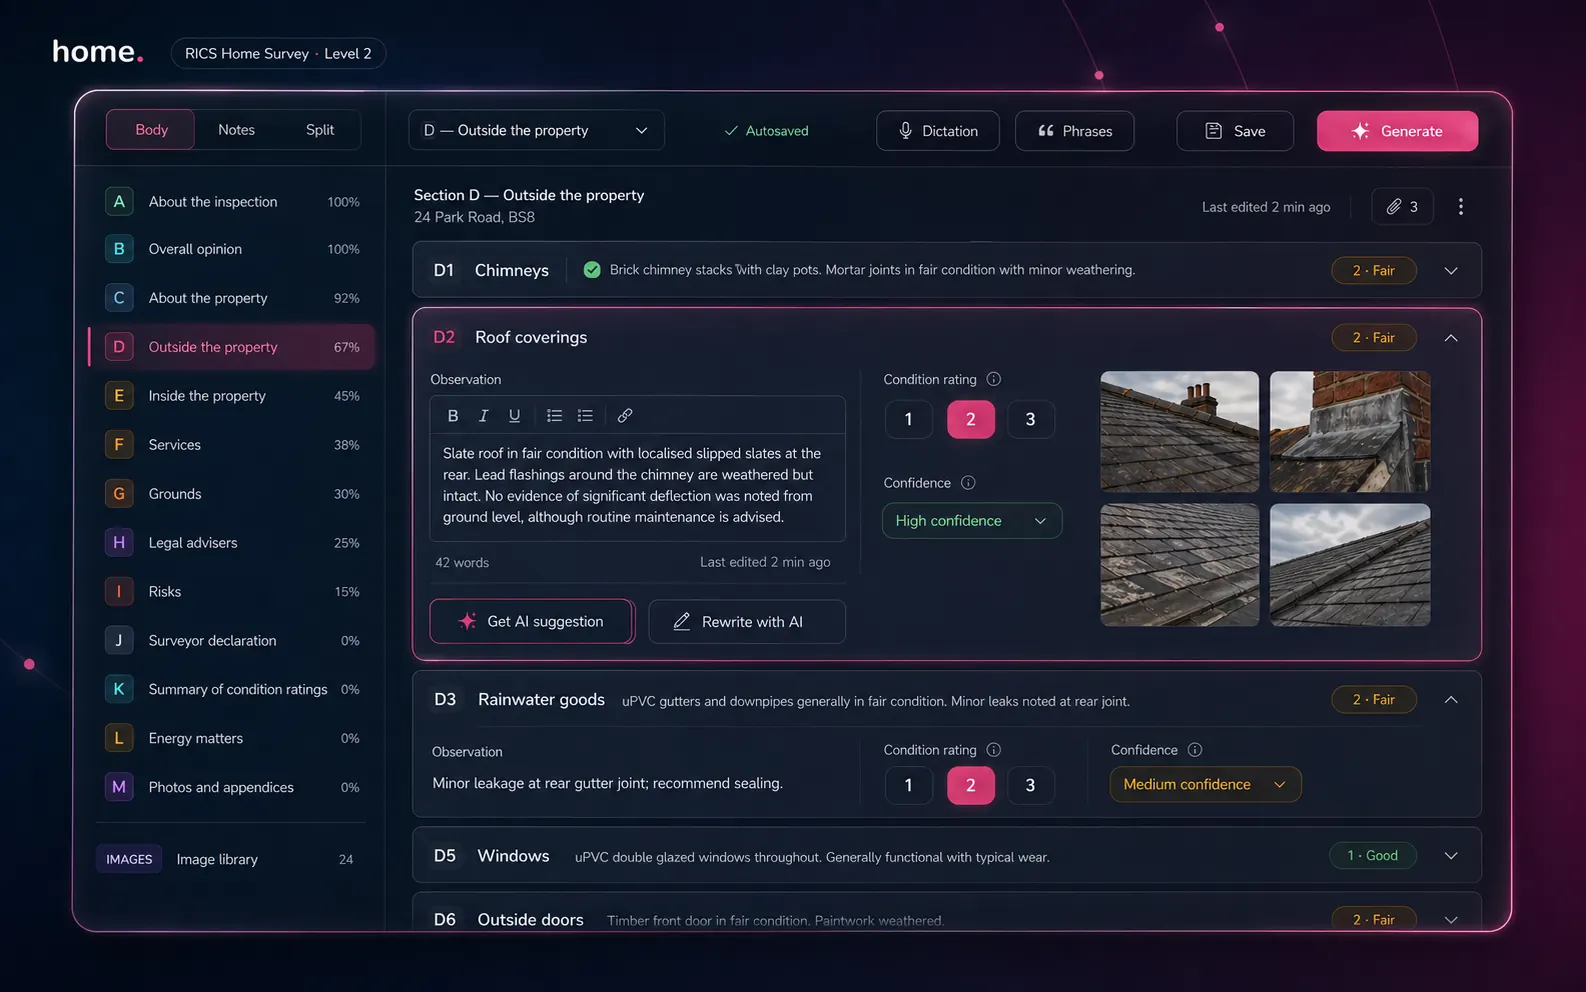1586x992 pixels.
Task: Insert a link using the link icon
Action: pos(625,416)
